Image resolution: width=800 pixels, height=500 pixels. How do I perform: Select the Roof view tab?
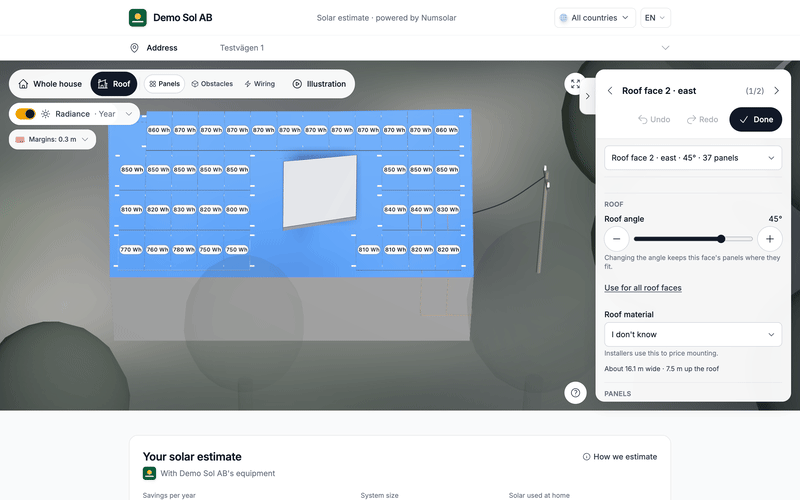pos(114,84)
